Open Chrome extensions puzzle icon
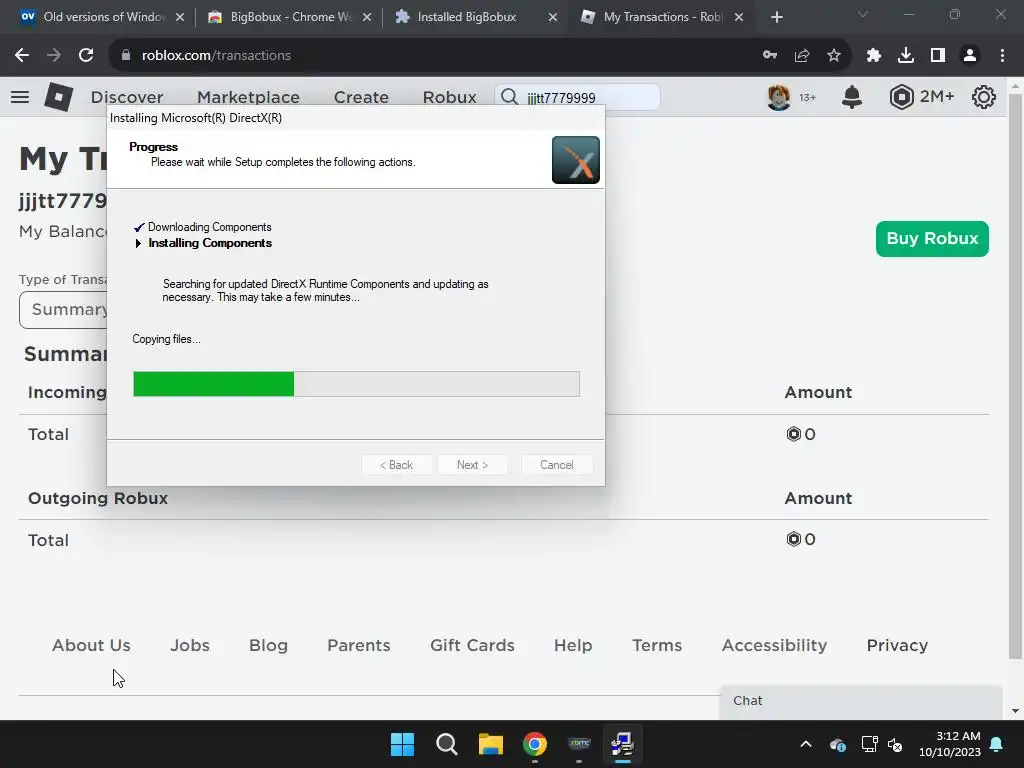Viewport: 1024px width, 768px height. (874, 56)
